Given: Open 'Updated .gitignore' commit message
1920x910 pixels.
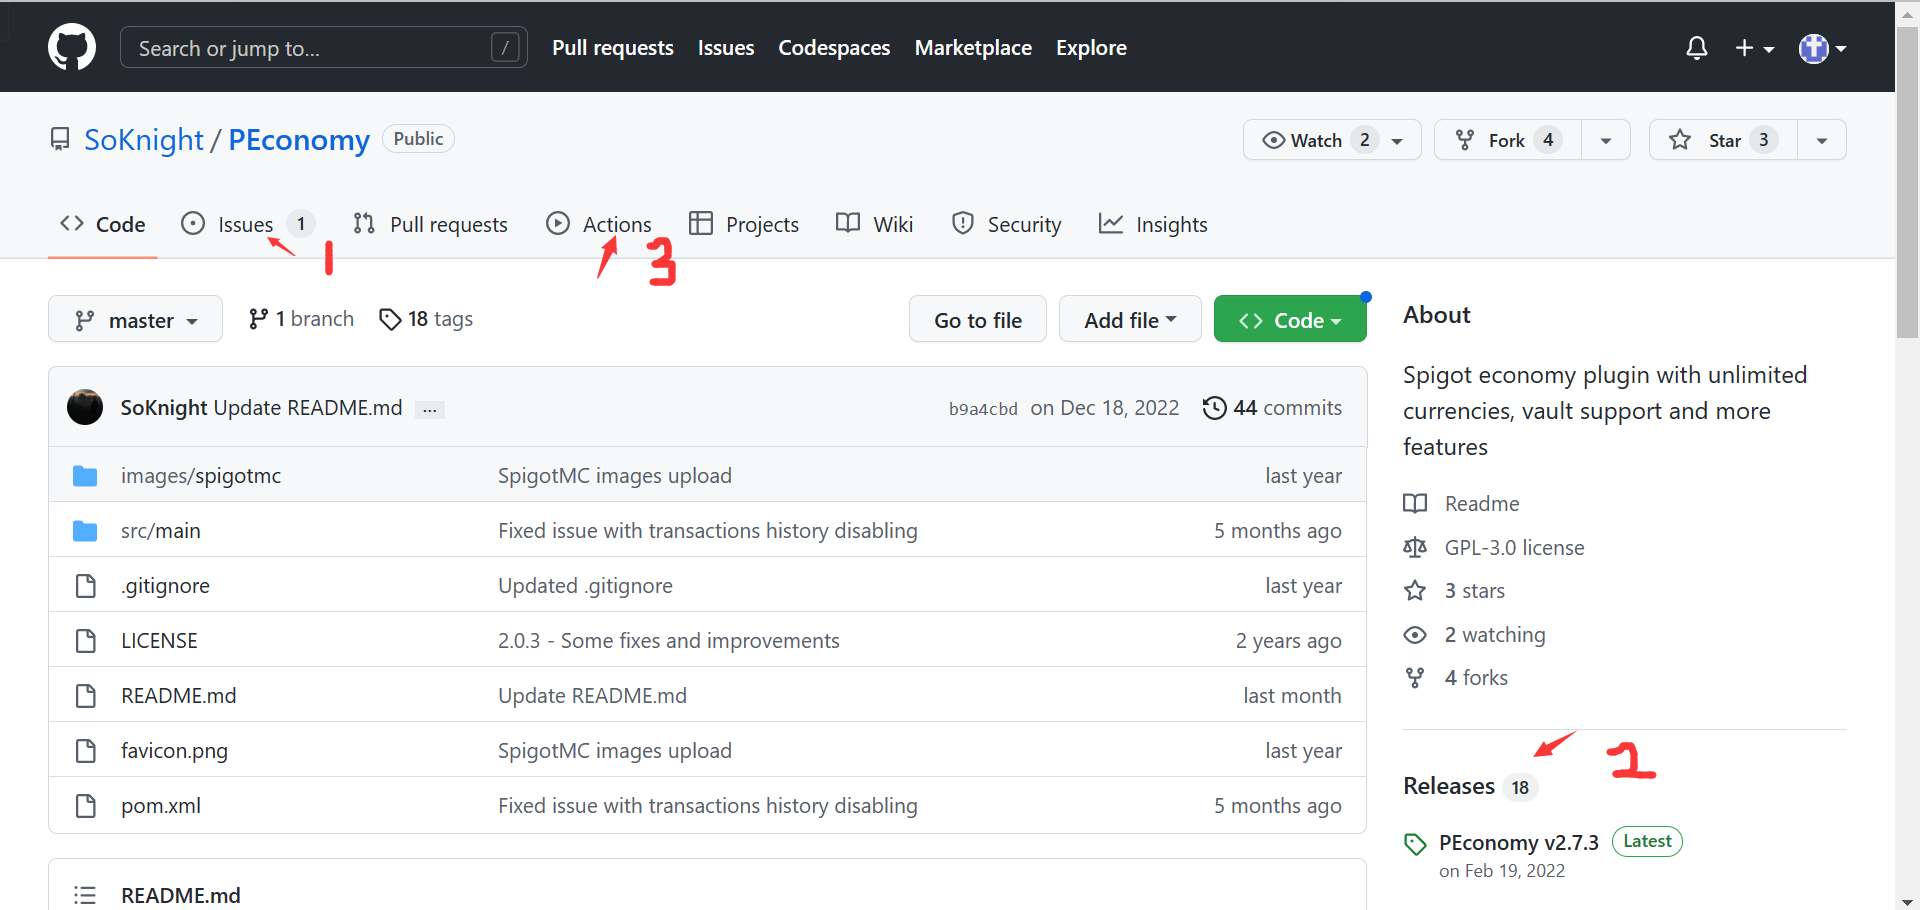Looking at the screenshot, I should pyautogui.click(x=585, y=586).
